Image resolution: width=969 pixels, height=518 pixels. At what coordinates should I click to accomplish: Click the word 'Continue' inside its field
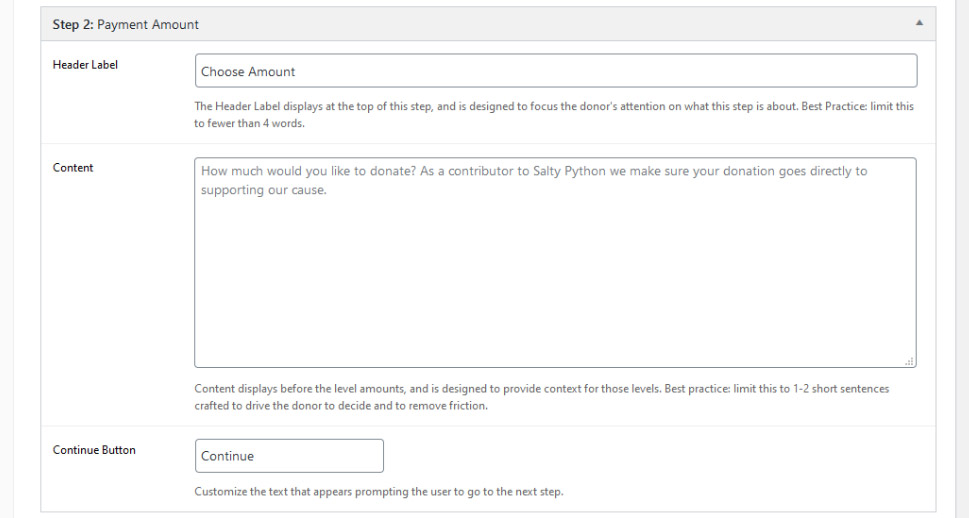tap(227, 456)
